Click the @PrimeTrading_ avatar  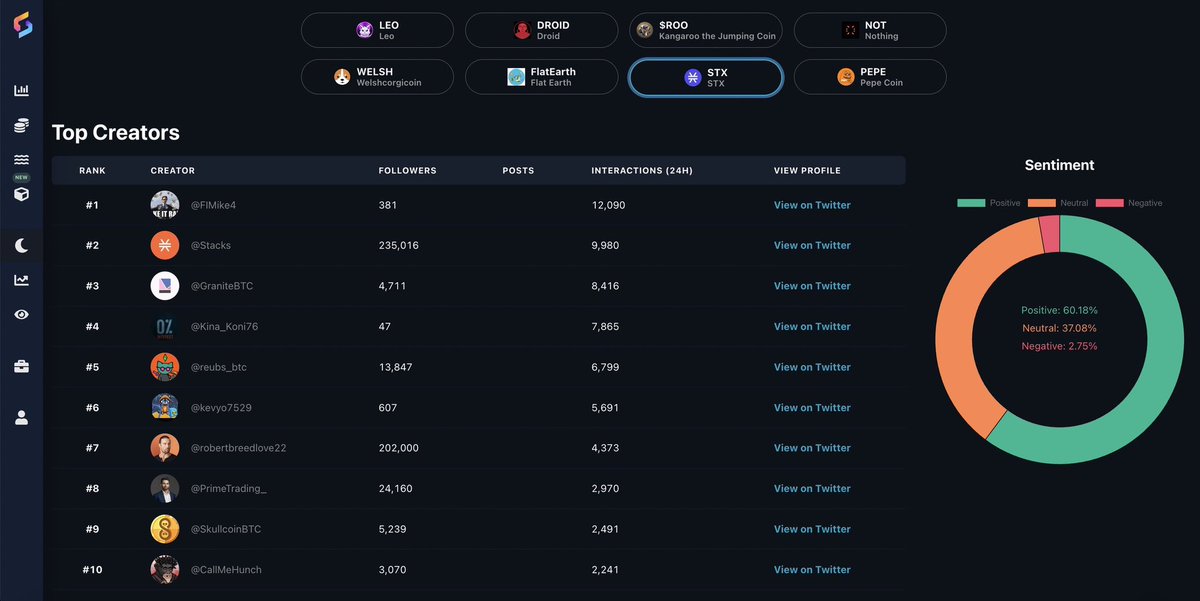165,488
